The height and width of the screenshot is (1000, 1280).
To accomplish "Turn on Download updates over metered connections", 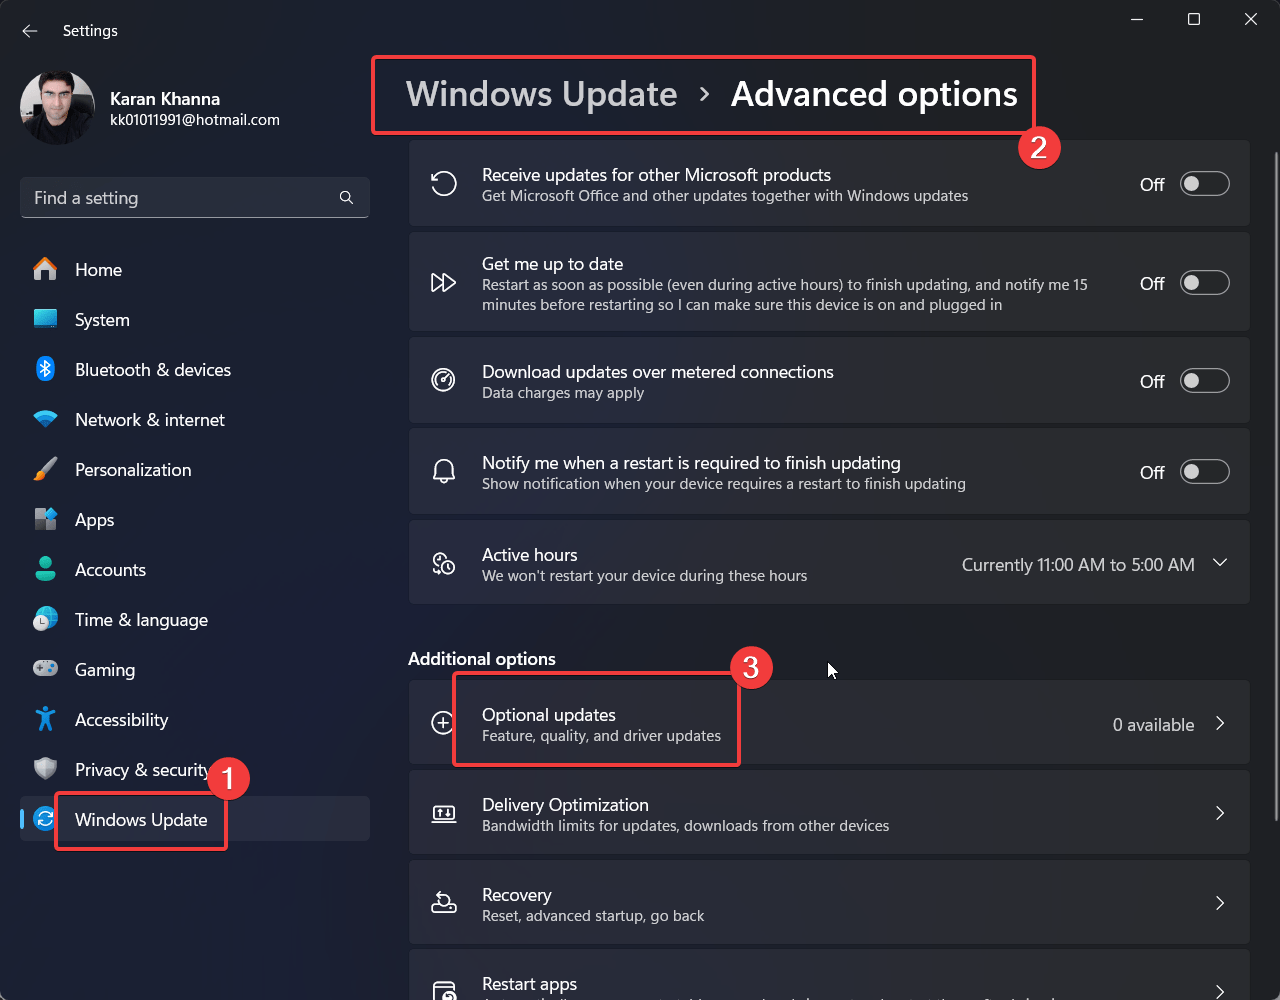I will pyautogui.click(x=1204, y=381).
